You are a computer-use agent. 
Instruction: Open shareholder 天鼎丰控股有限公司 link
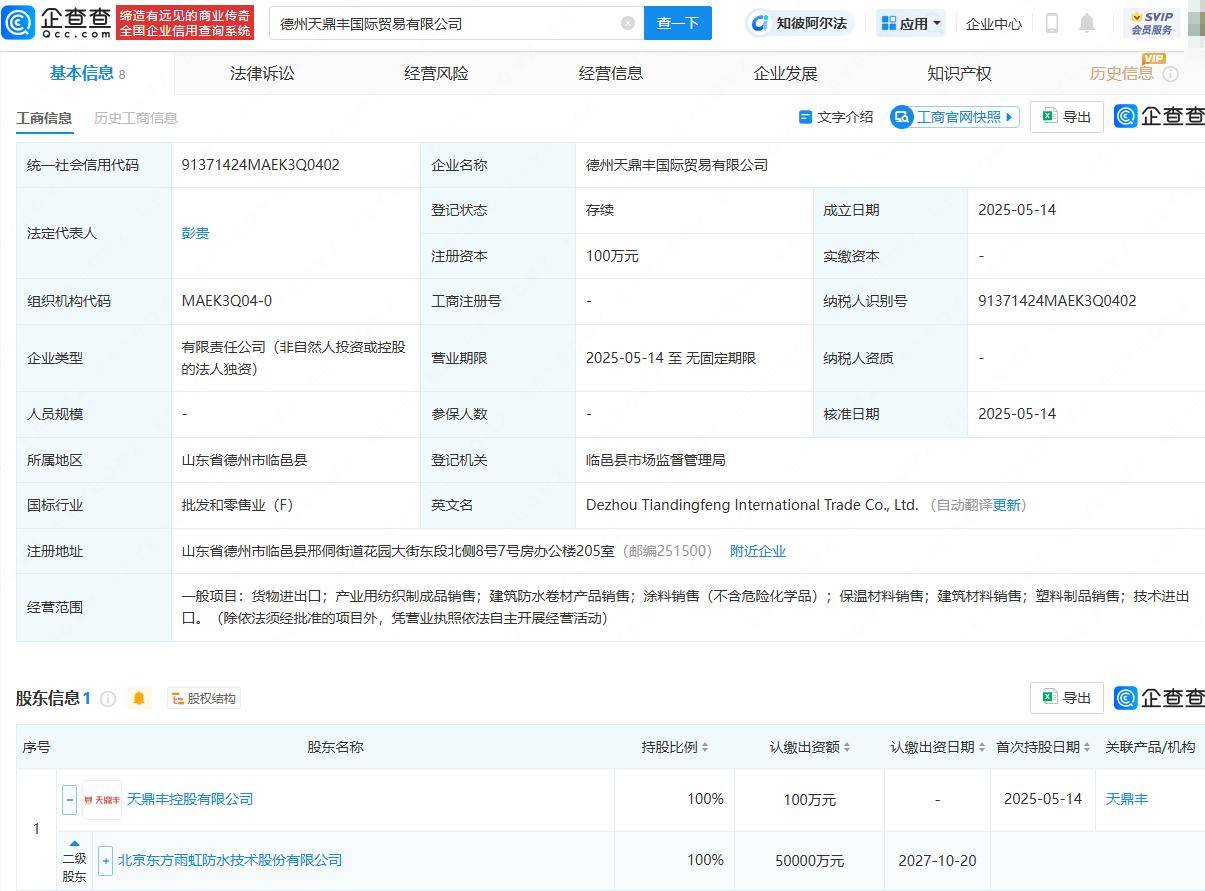click(190, 799)
